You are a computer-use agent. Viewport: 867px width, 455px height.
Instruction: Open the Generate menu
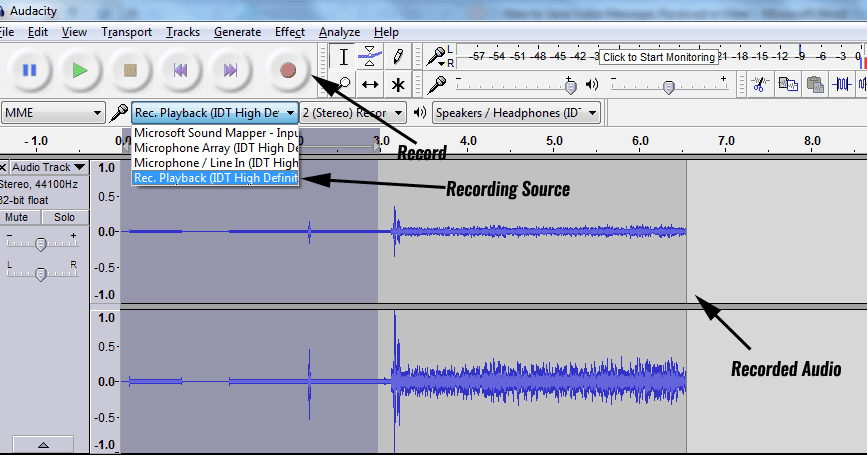pos(237,32)
